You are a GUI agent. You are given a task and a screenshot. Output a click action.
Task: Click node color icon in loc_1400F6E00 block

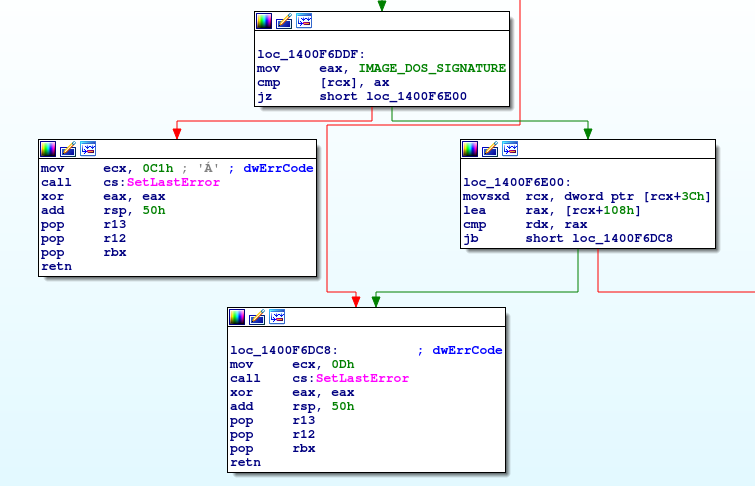[x=470, y=149]
